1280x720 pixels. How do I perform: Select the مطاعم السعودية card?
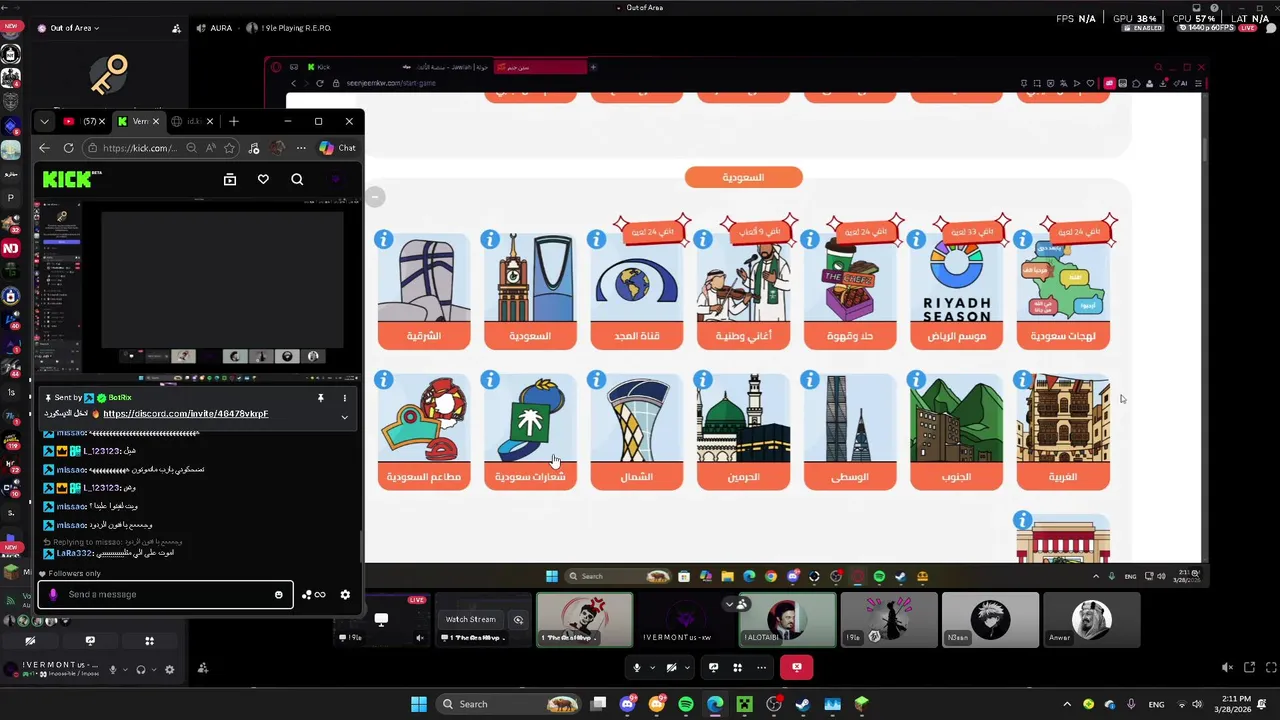tap(424, 432)
